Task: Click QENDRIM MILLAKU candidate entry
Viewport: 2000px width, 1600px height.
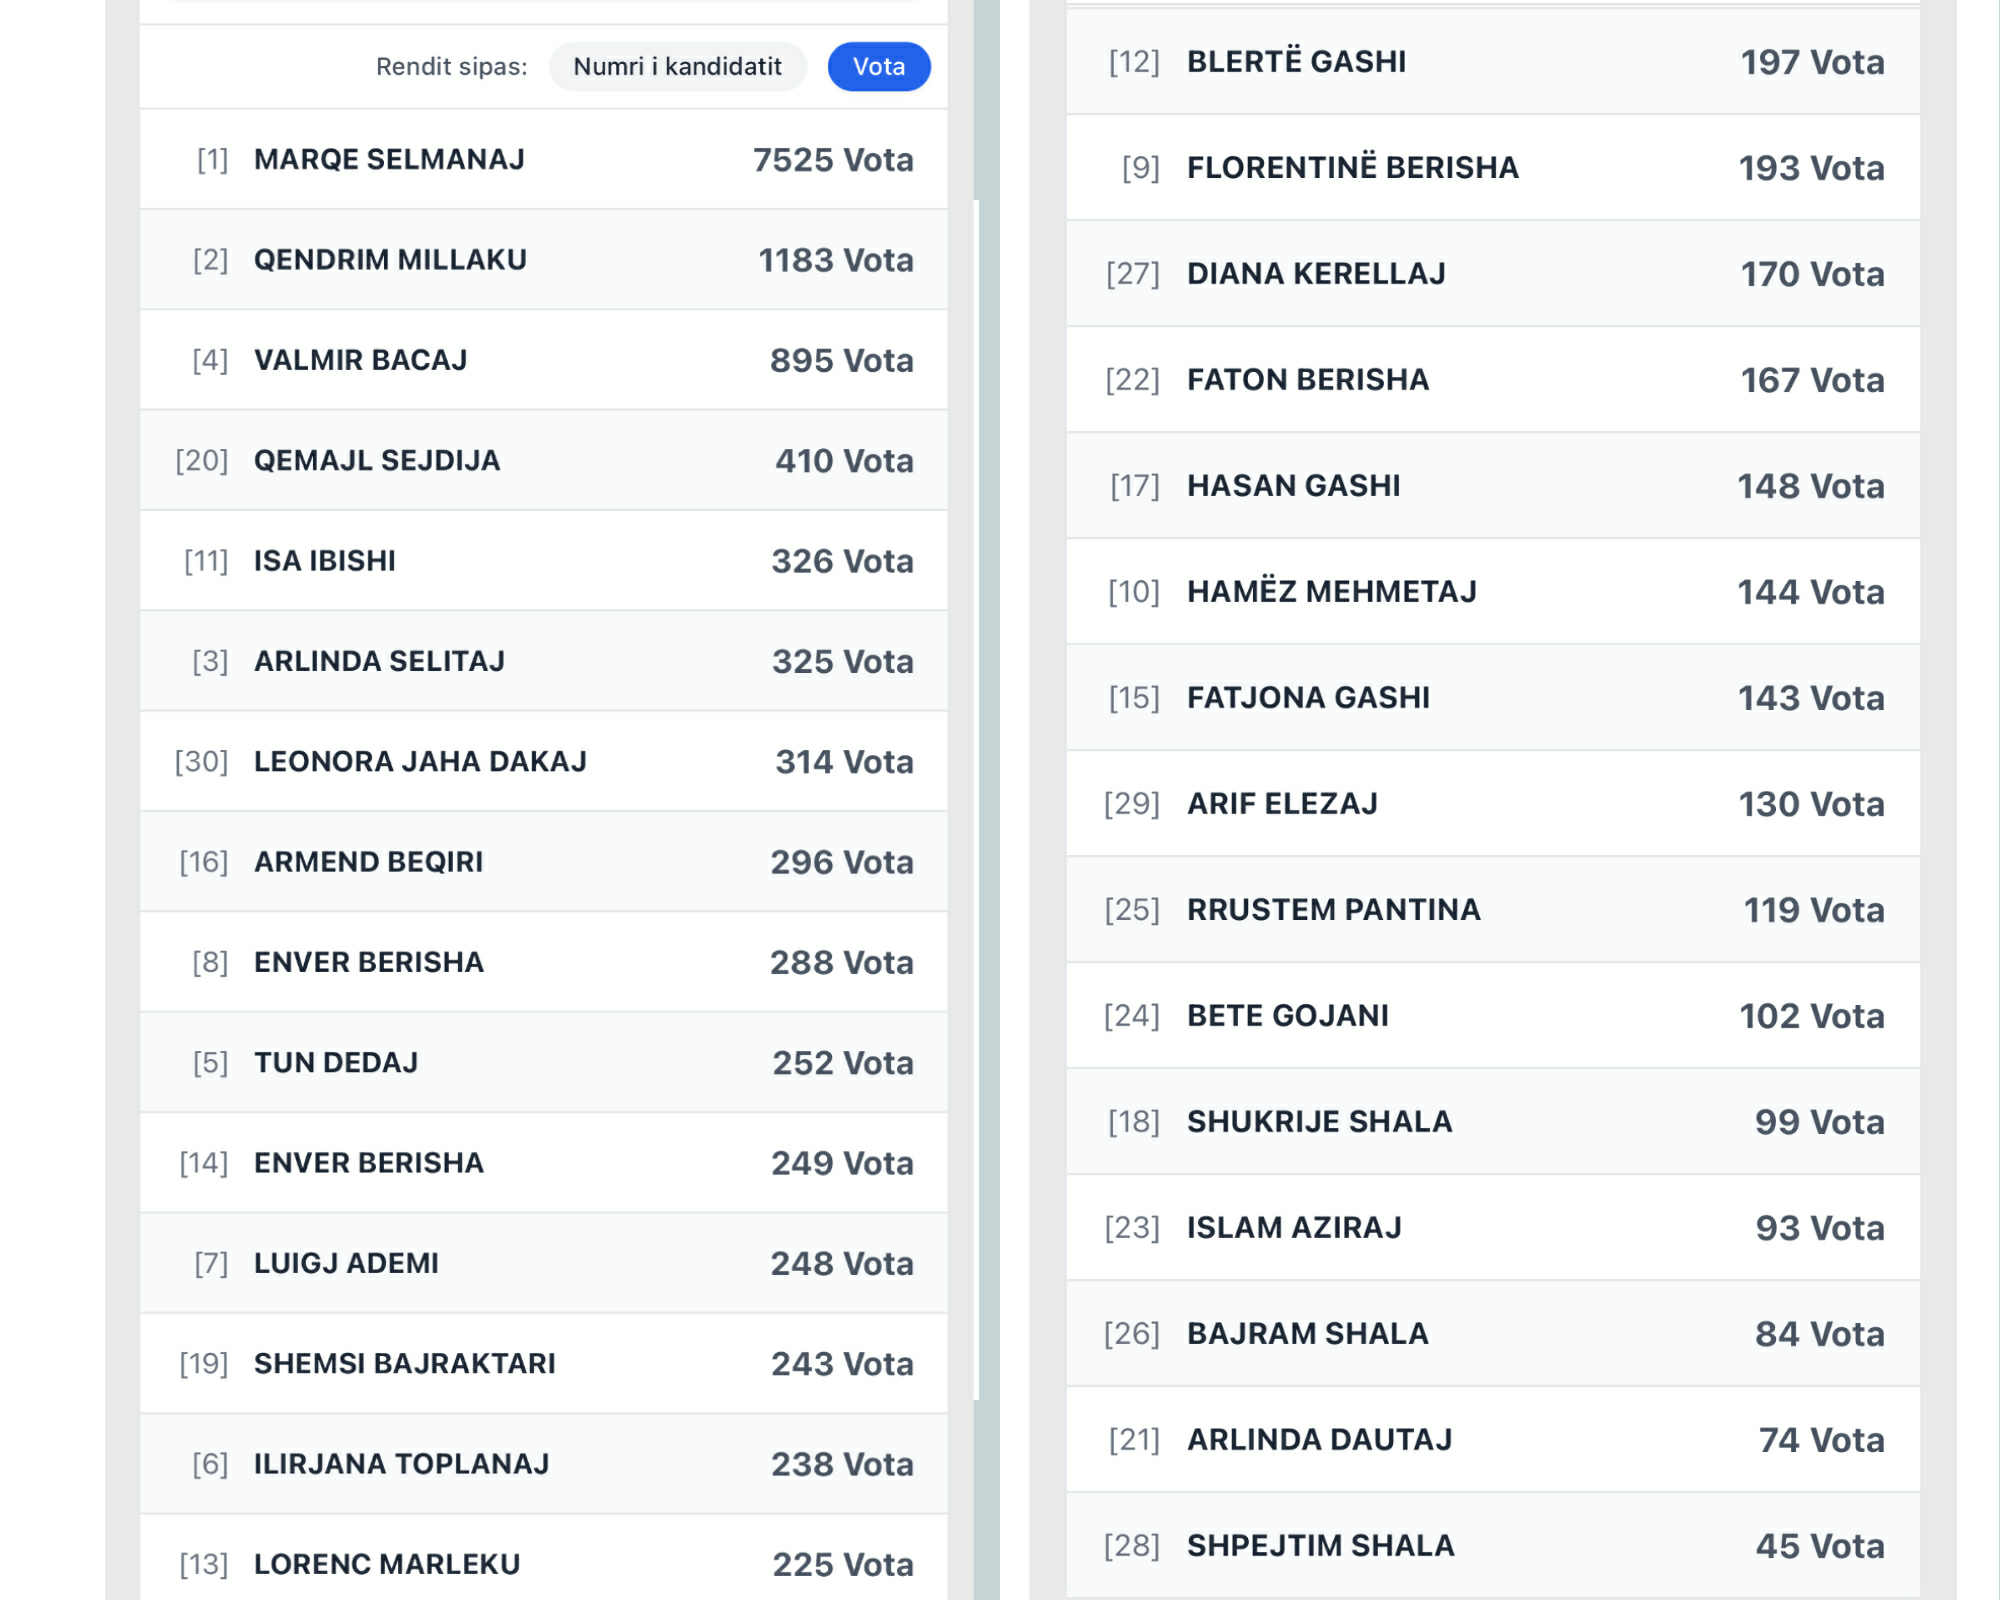Action: click(543, 260)
